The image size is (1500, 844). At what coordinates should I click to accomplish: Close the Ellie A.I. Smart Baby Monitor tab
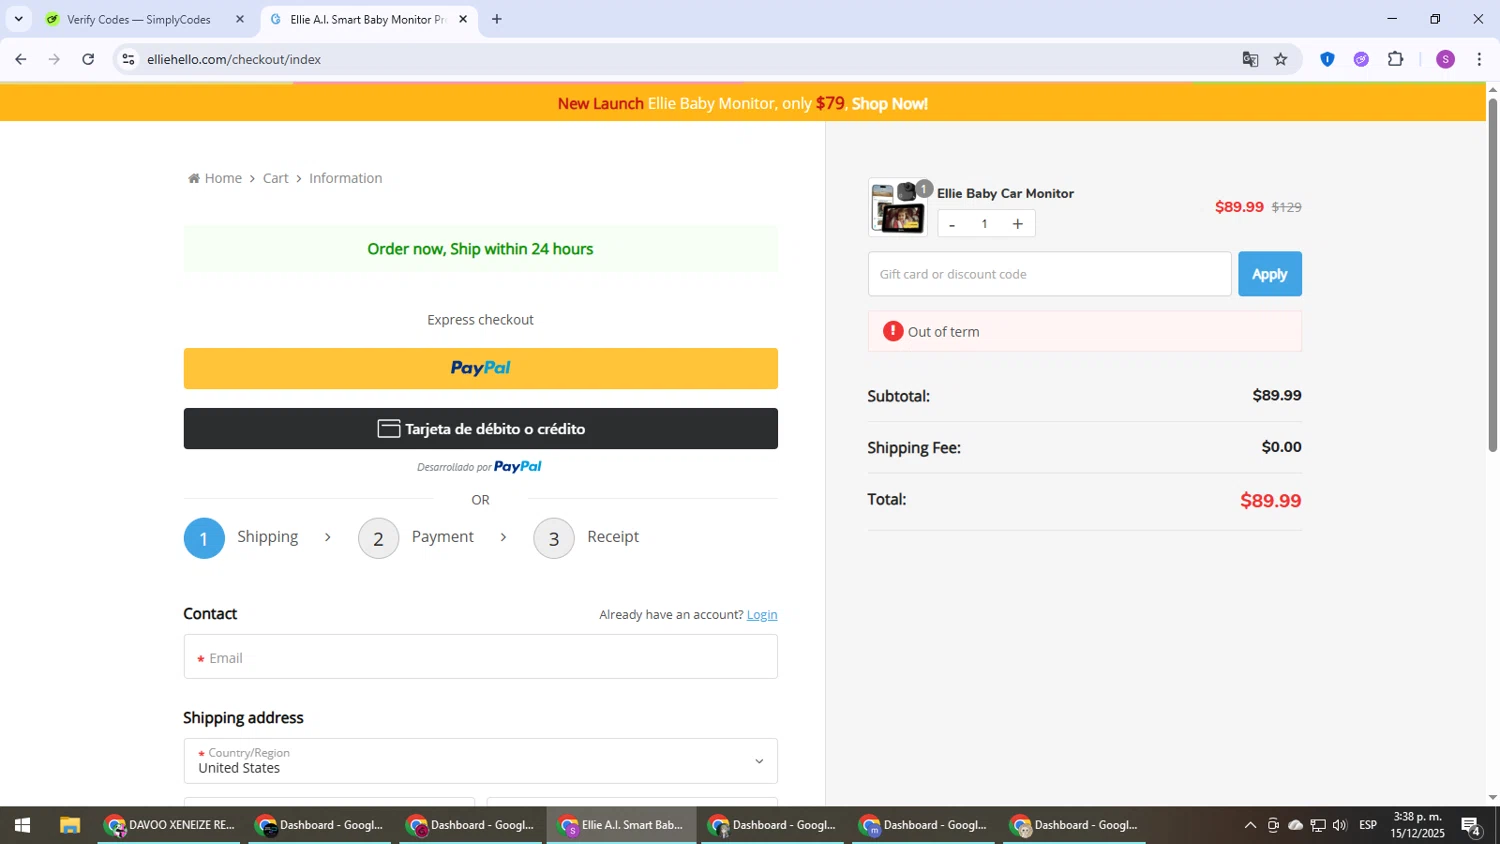(x=463, y=19)
